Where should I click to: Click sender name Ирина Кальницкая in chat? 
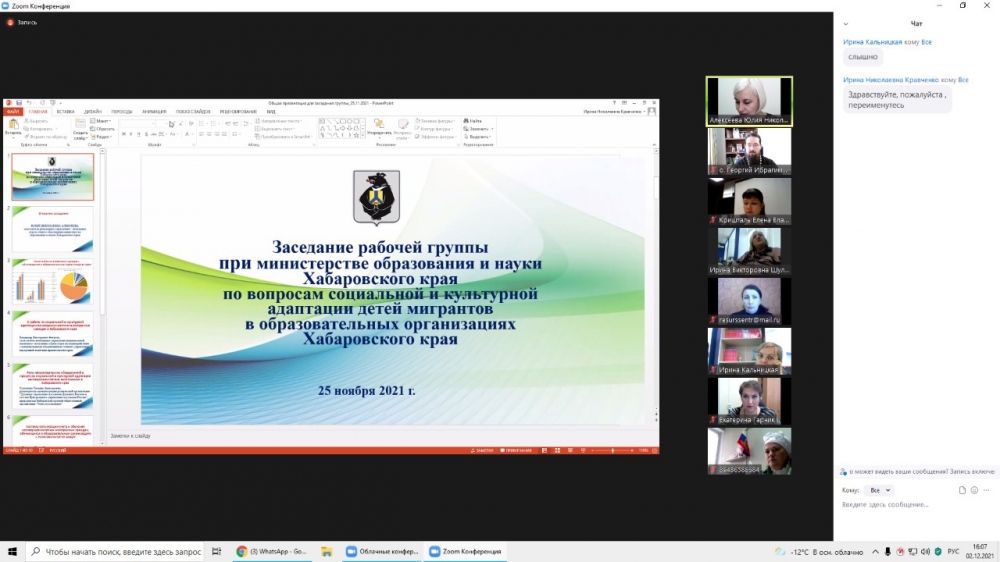click(872, 42)
